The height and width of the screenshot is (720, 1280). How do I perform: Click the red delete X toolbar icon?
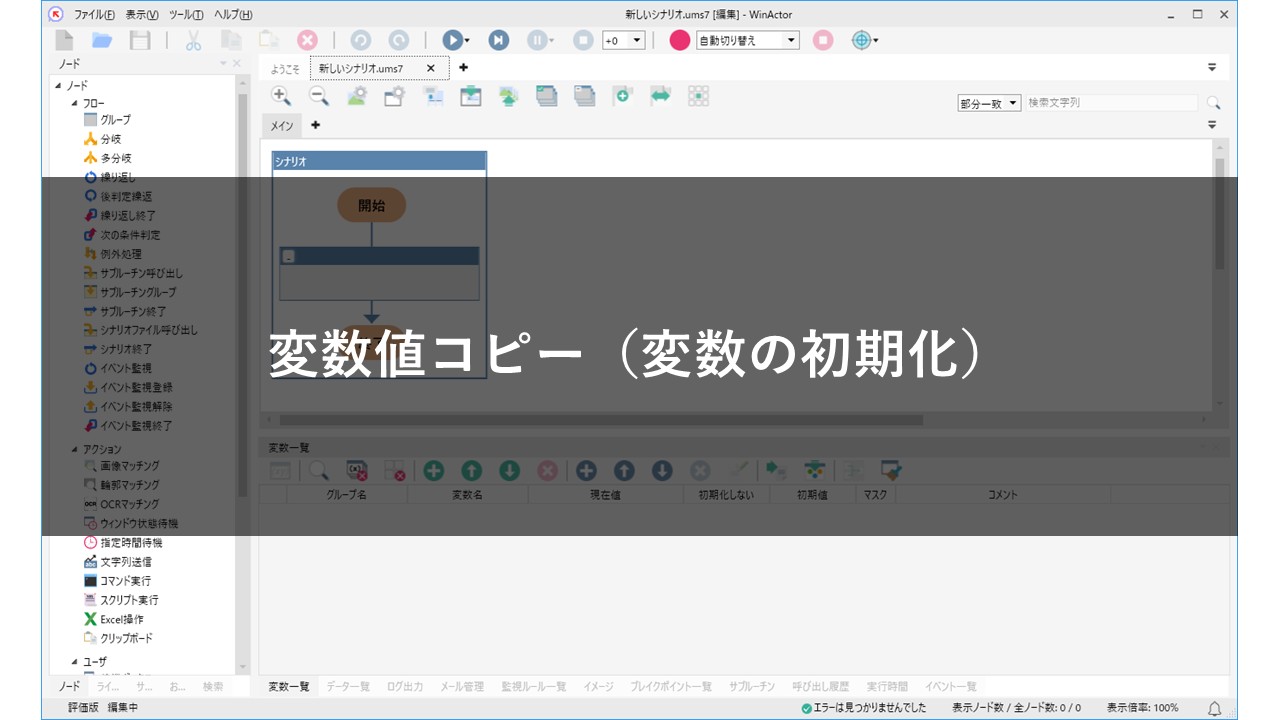click(x=307, y=40)
